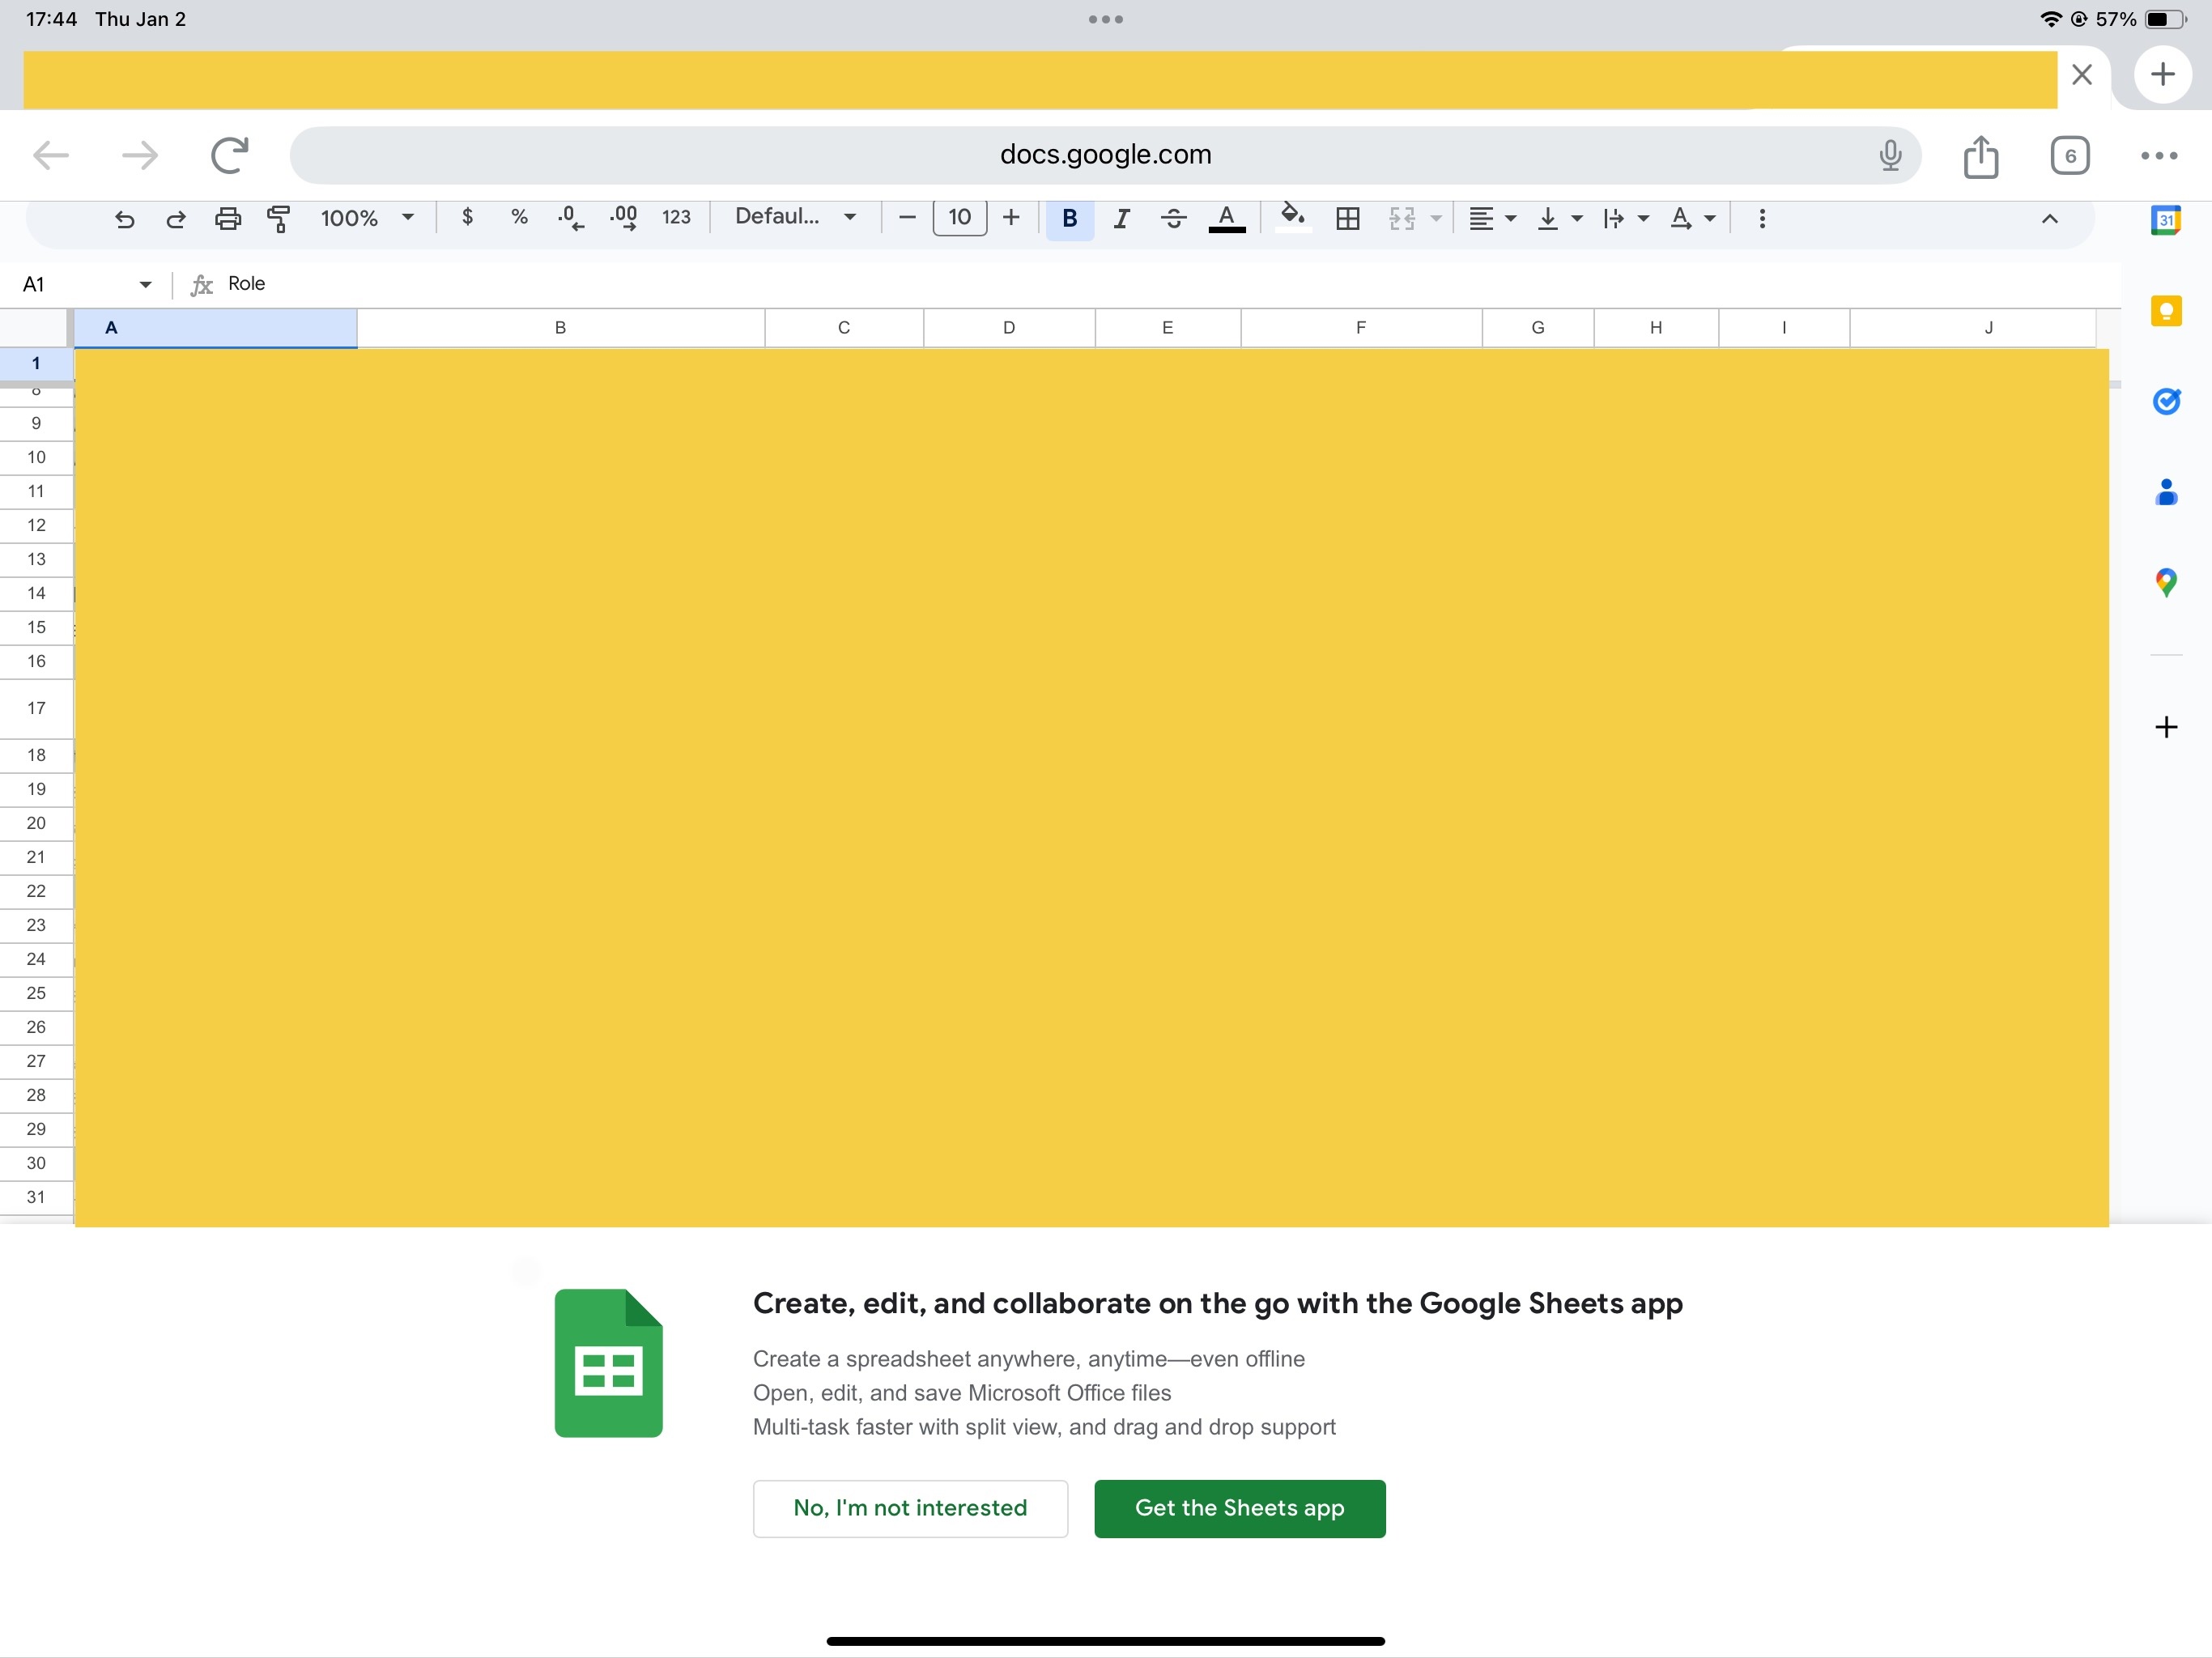2212x1658 pixels.
Task: Expand the Default font dropdown
Action: (x=795, y=217)
